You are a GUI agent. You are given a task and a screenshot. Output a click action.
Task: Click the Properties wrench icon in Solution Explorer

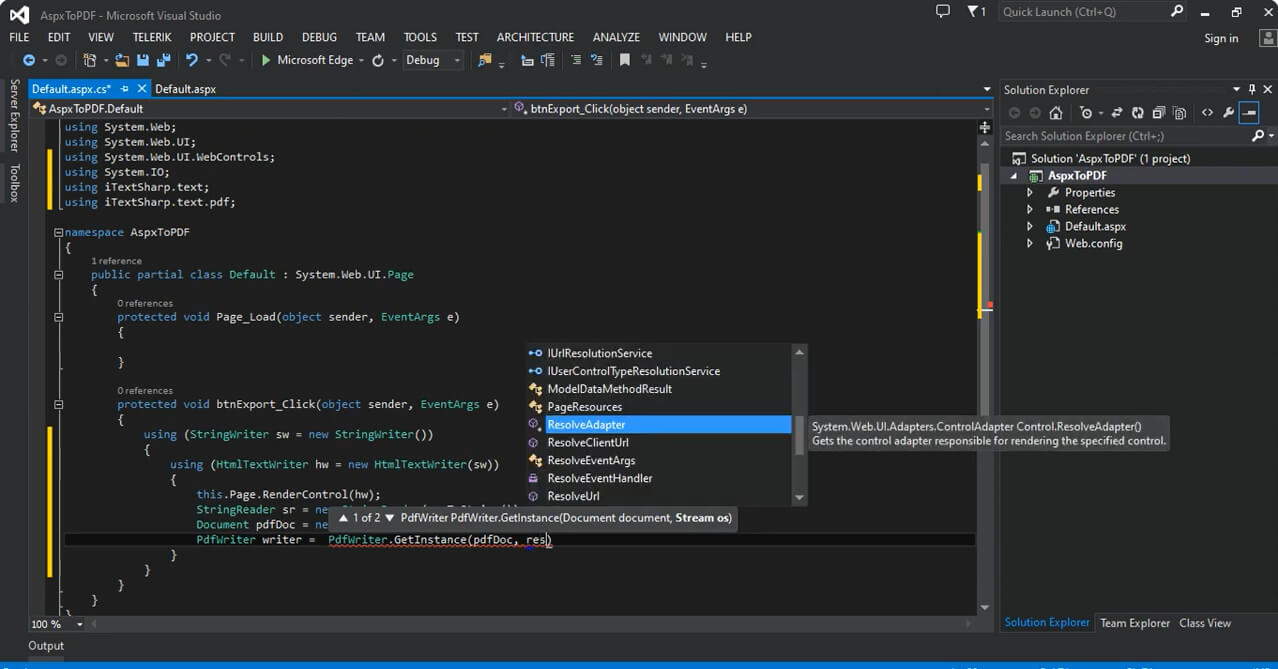[x=1228, y=113]
